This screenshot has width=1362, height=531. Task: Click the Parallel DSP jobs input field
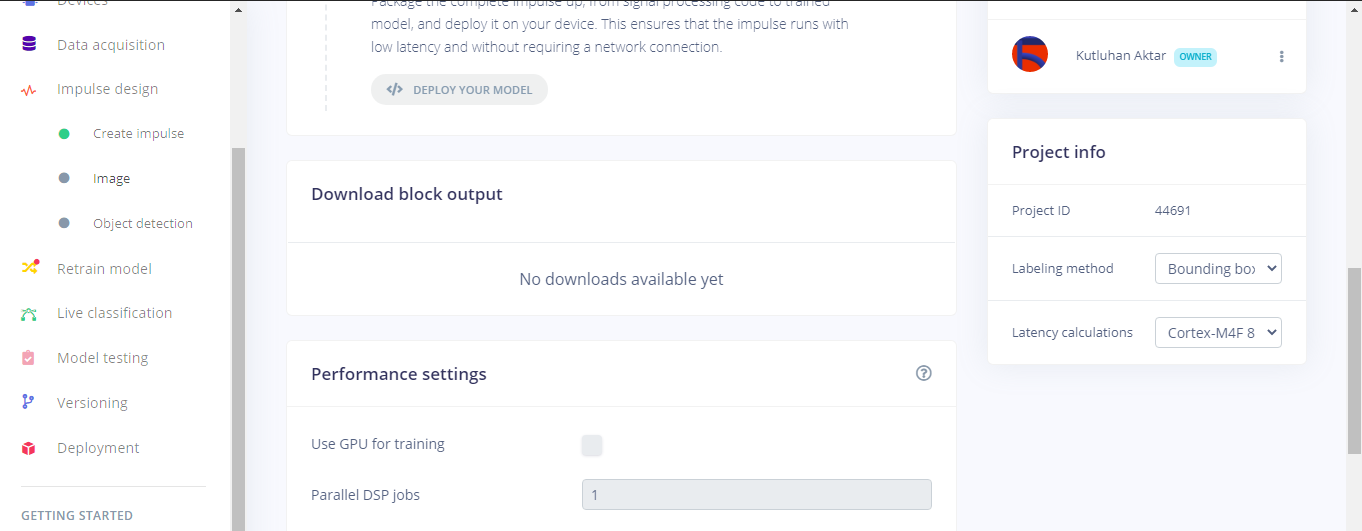point(756,495)
